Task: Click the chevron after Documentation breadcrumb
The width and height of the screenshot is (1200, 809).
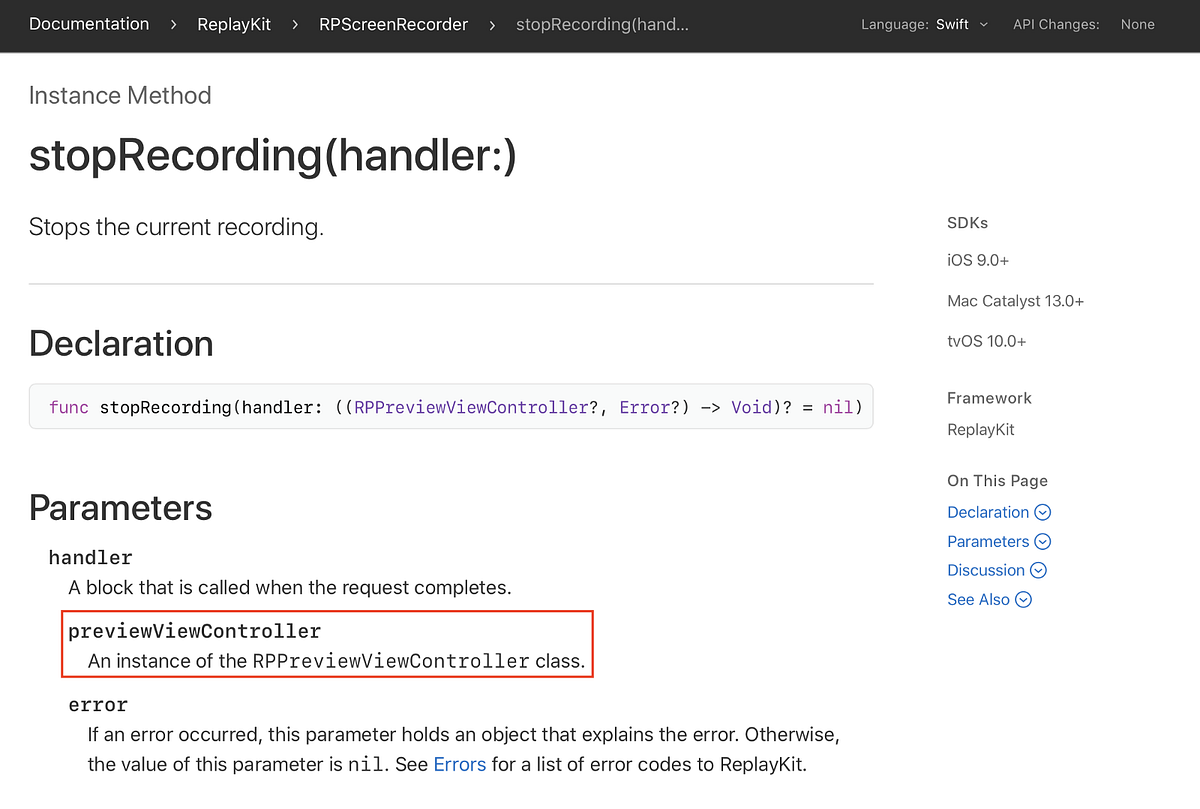Action: [173, 25]
